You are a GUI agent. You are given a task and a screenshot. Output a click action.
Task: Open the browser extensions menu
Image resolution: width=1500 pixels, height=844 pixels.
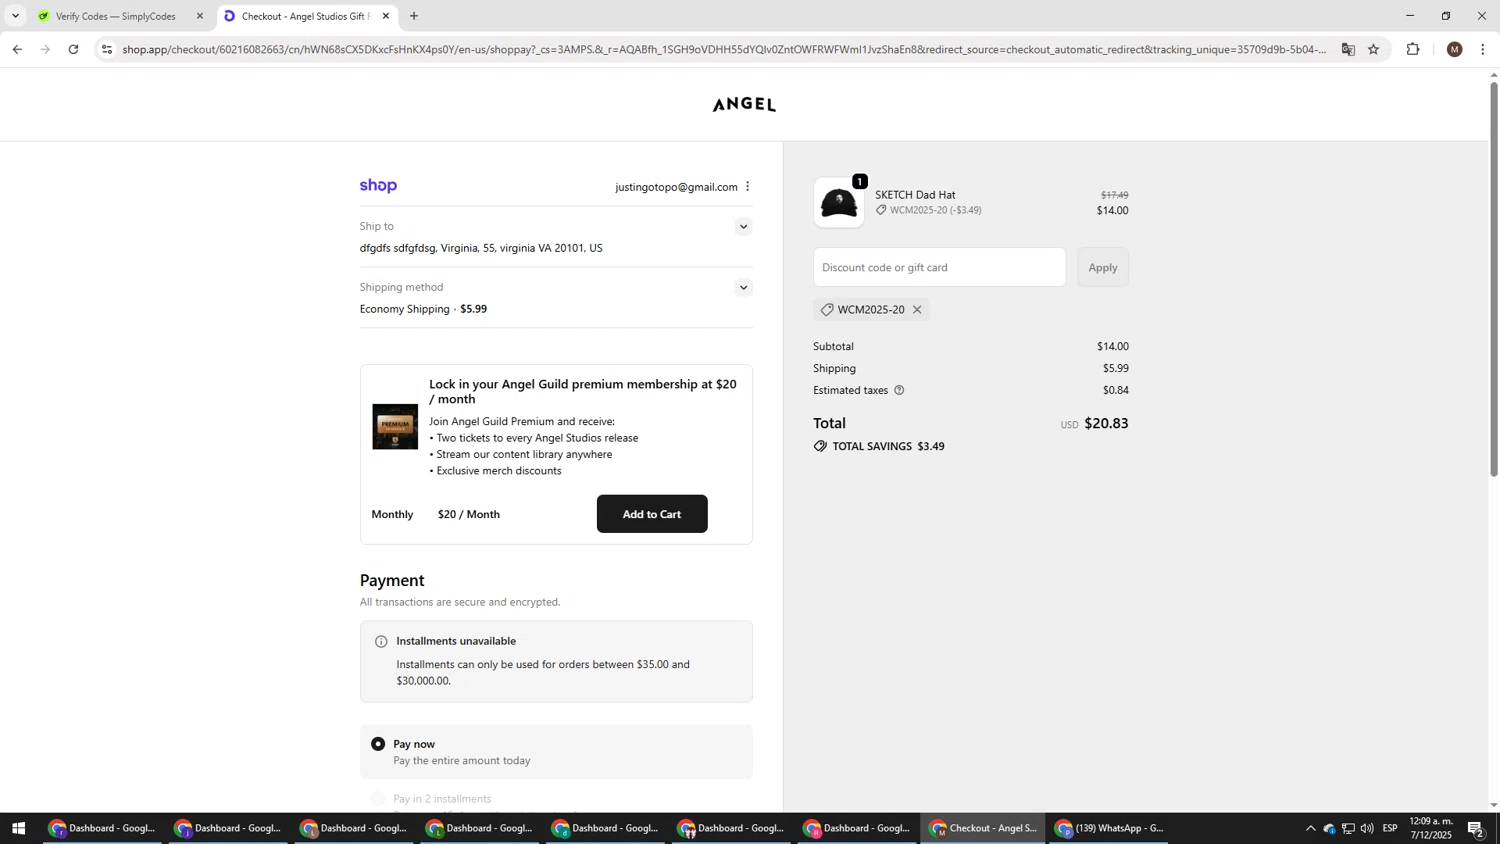coord(1413,49)
